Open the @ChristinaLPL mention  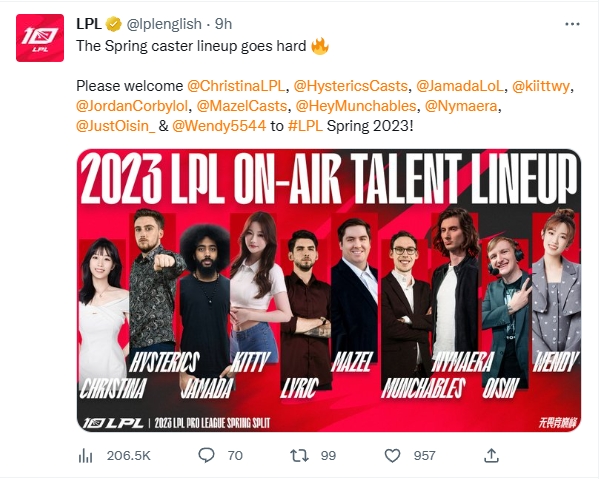(236, 86)
